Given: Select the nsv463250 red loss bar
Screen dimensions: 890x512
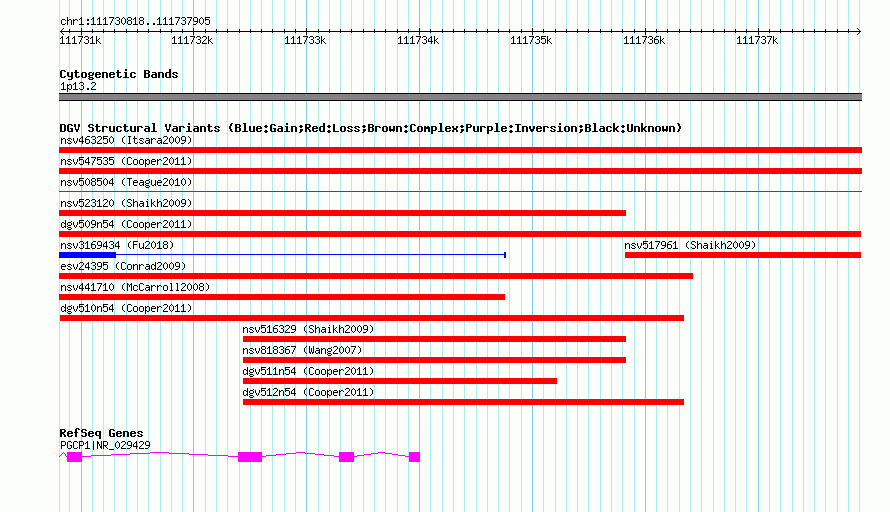Looking at the screenshot, I should coord(460,150).
